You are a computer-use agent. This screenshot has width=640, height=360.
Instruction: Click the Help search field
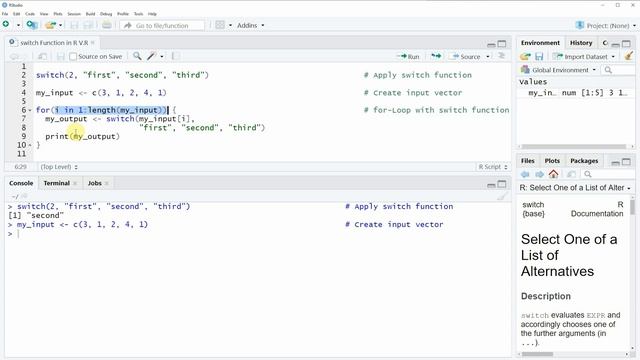click(x=608, y=174)
